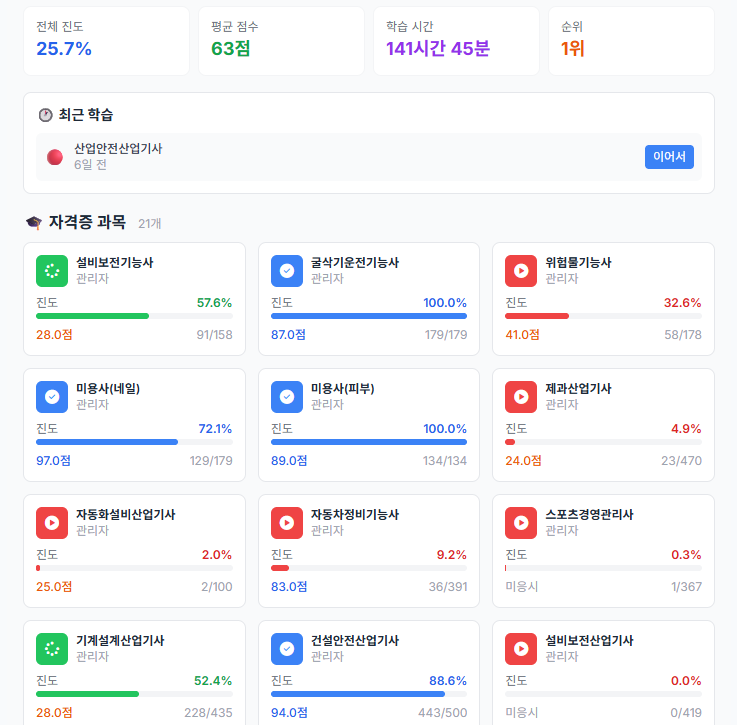Click the 179/179 count text

click(x=446, y=335)
